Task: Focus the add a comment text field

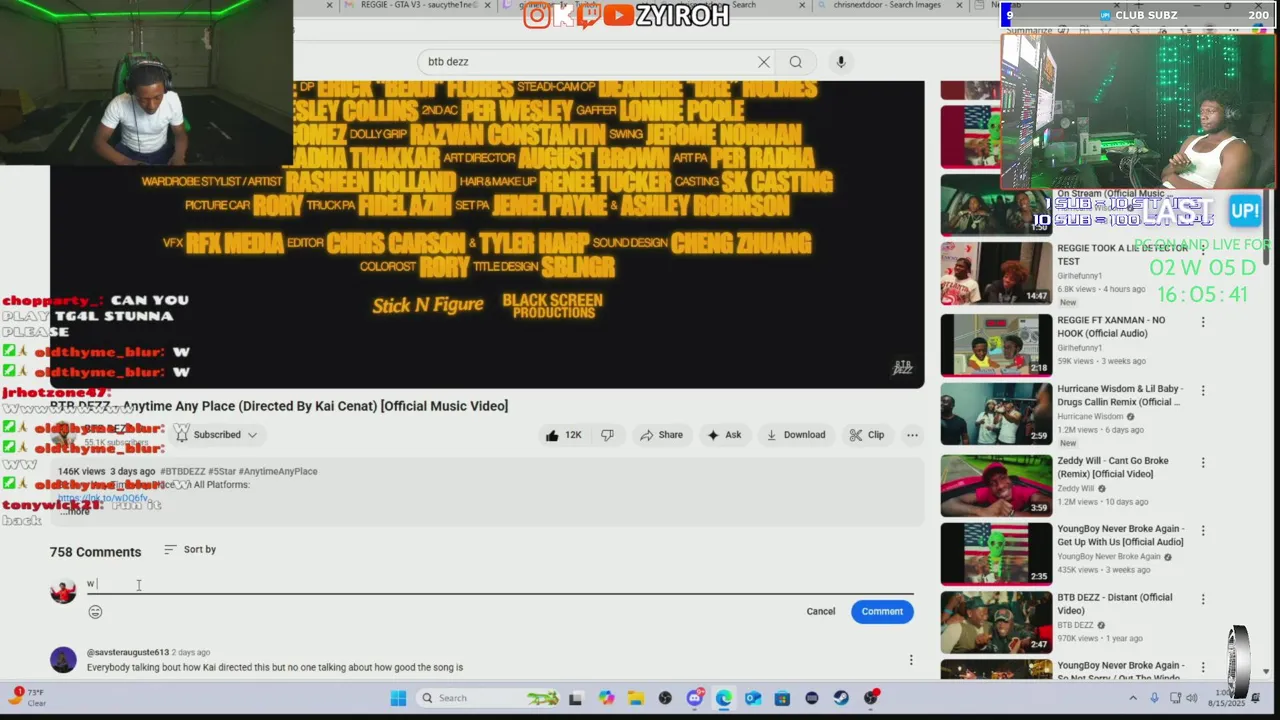Action: 500,584
